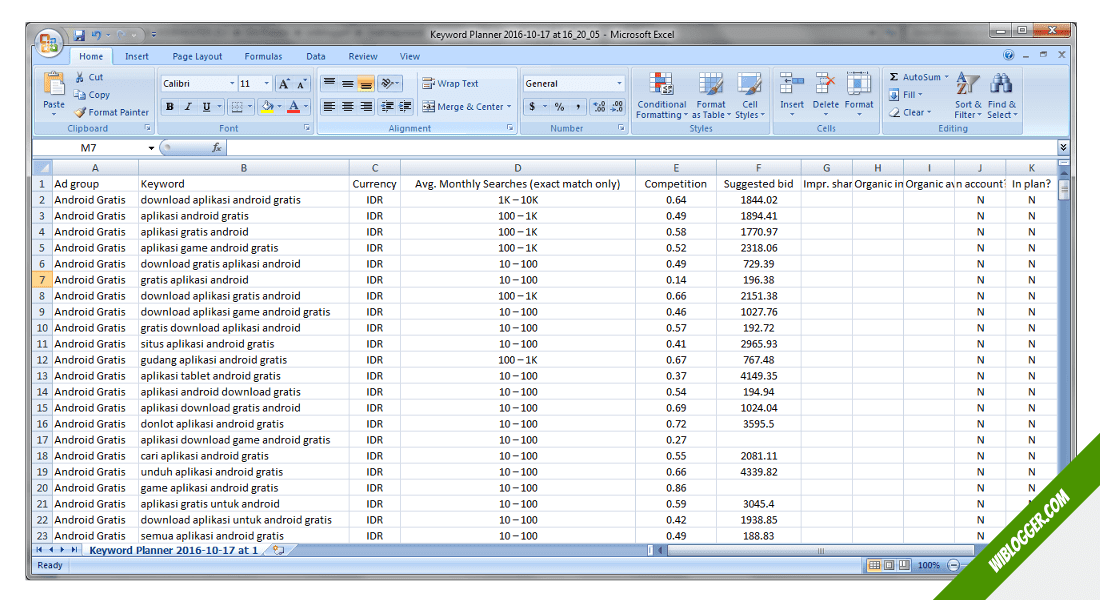Toggle Center horizontal alignment

[347, 107]
